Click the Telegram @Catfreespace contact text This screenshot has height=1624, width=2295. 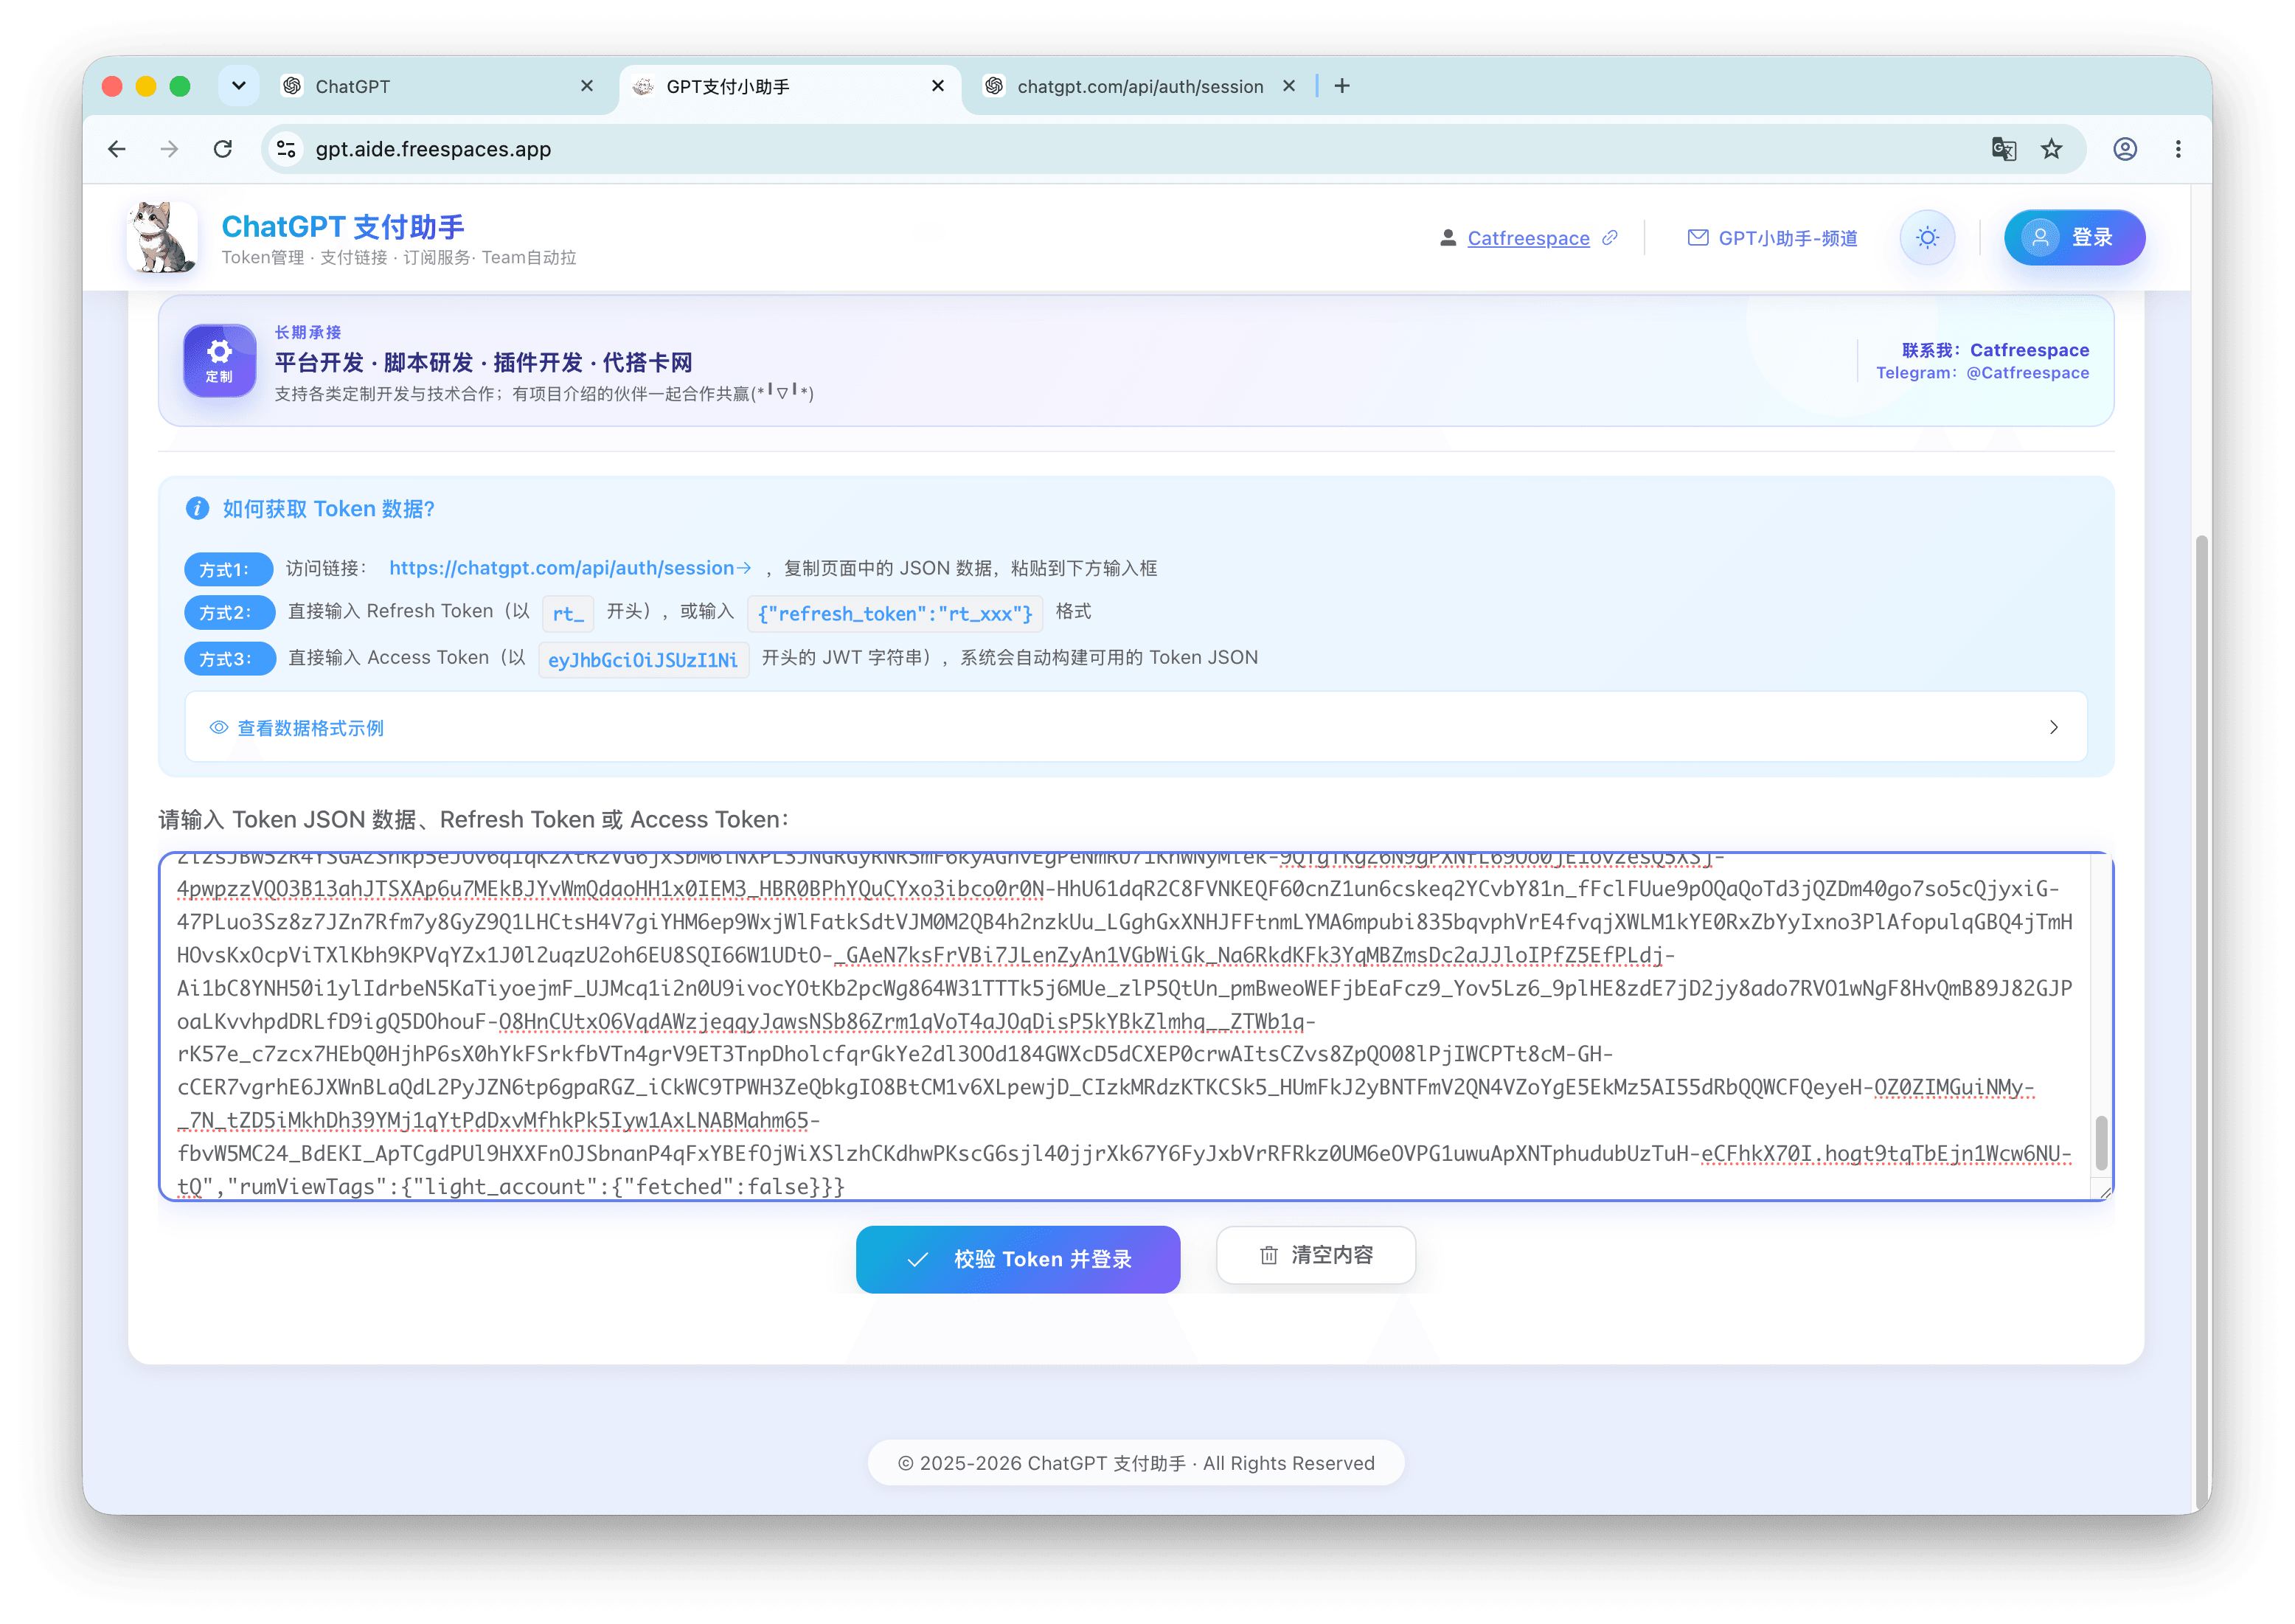click(x=1982, y=373)
